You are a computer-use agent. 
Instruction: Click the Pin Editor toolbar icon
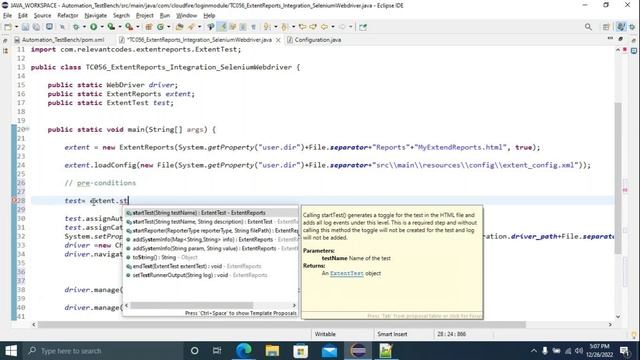(362, 27)
